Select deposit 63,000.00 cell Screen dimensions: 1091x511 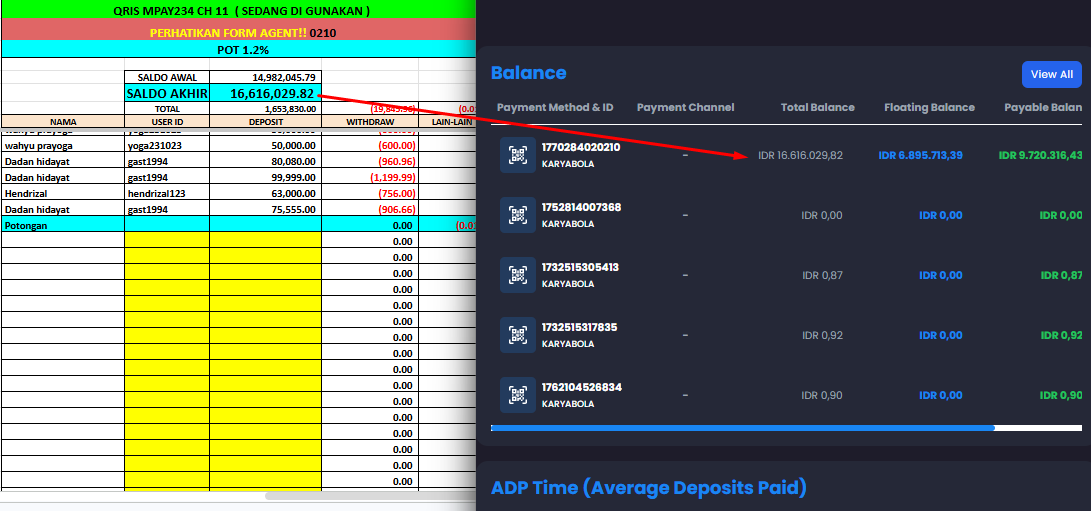pos(265,193)
